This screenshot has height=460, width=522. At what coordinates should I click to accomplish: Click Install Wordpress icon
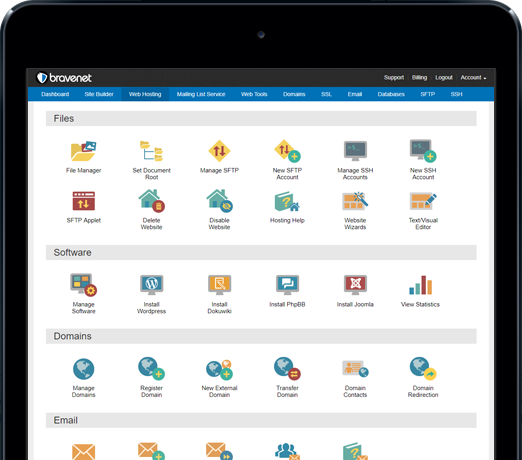pyautogui.click(x=151, y=285)
